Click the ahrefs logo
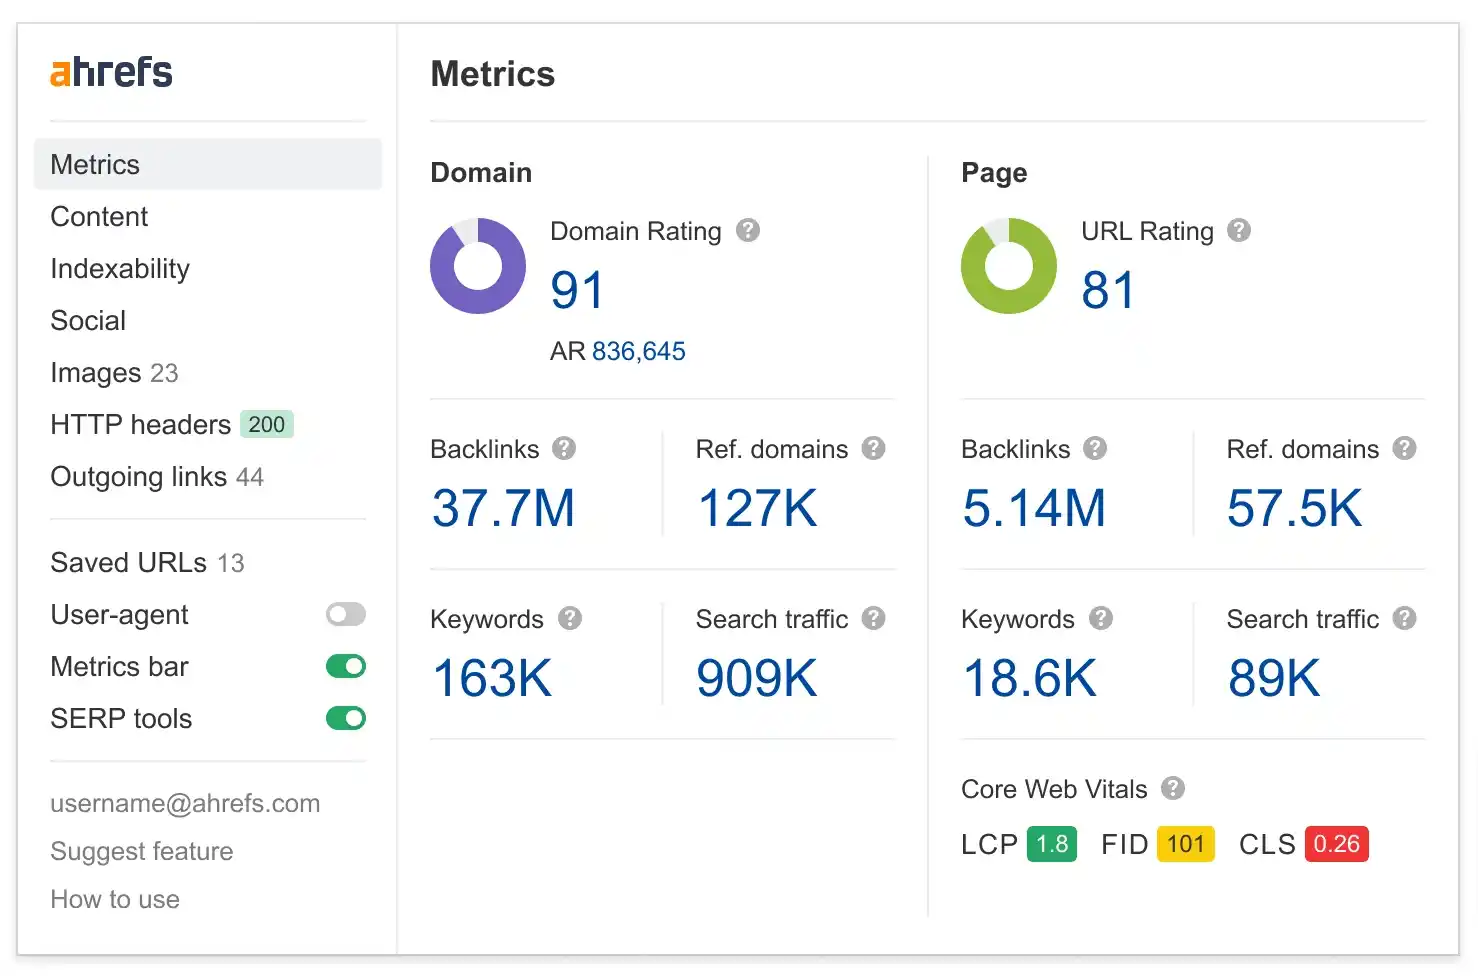1478x976 pixels. pos(111,72)
